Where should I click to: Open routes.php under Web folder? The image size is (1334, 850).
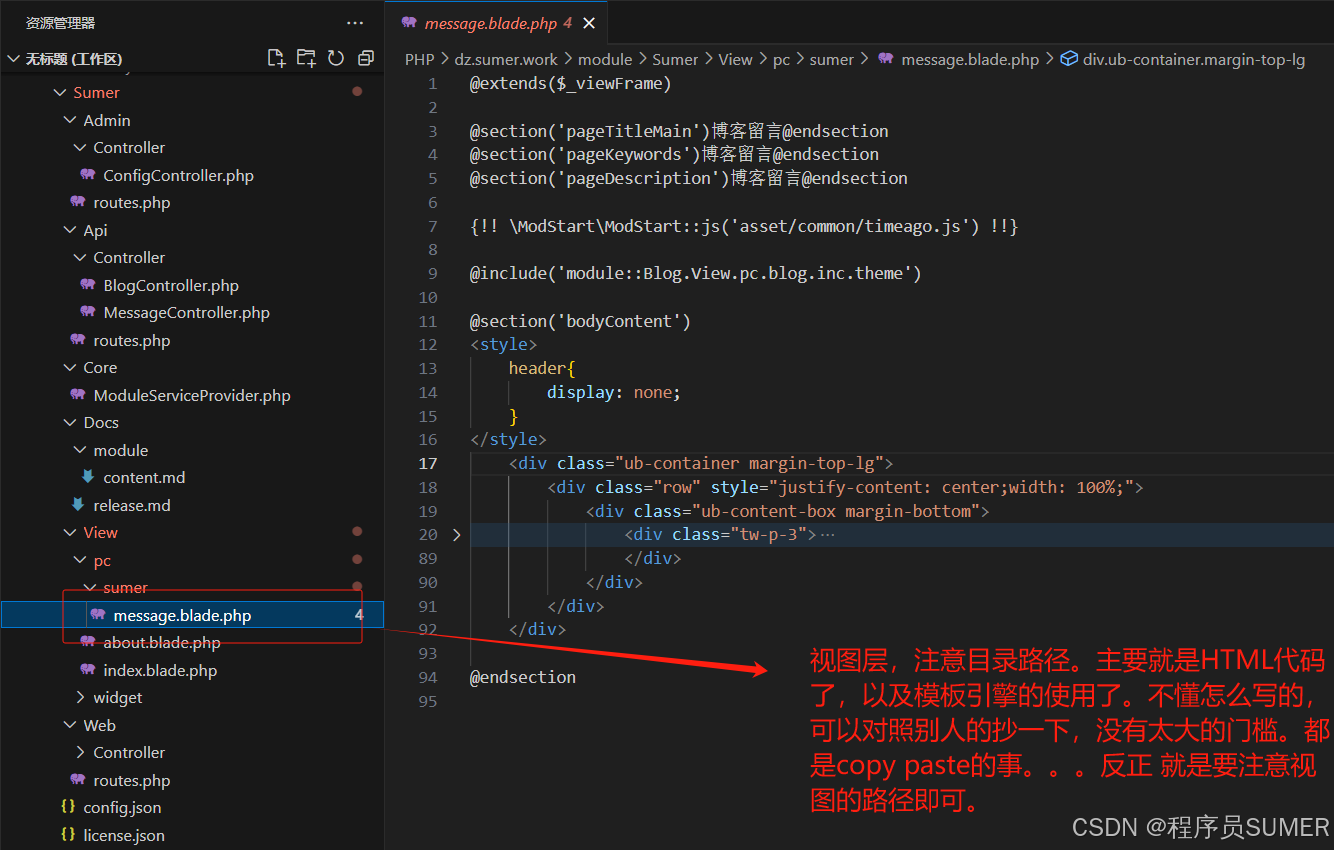tap(132, 780)
